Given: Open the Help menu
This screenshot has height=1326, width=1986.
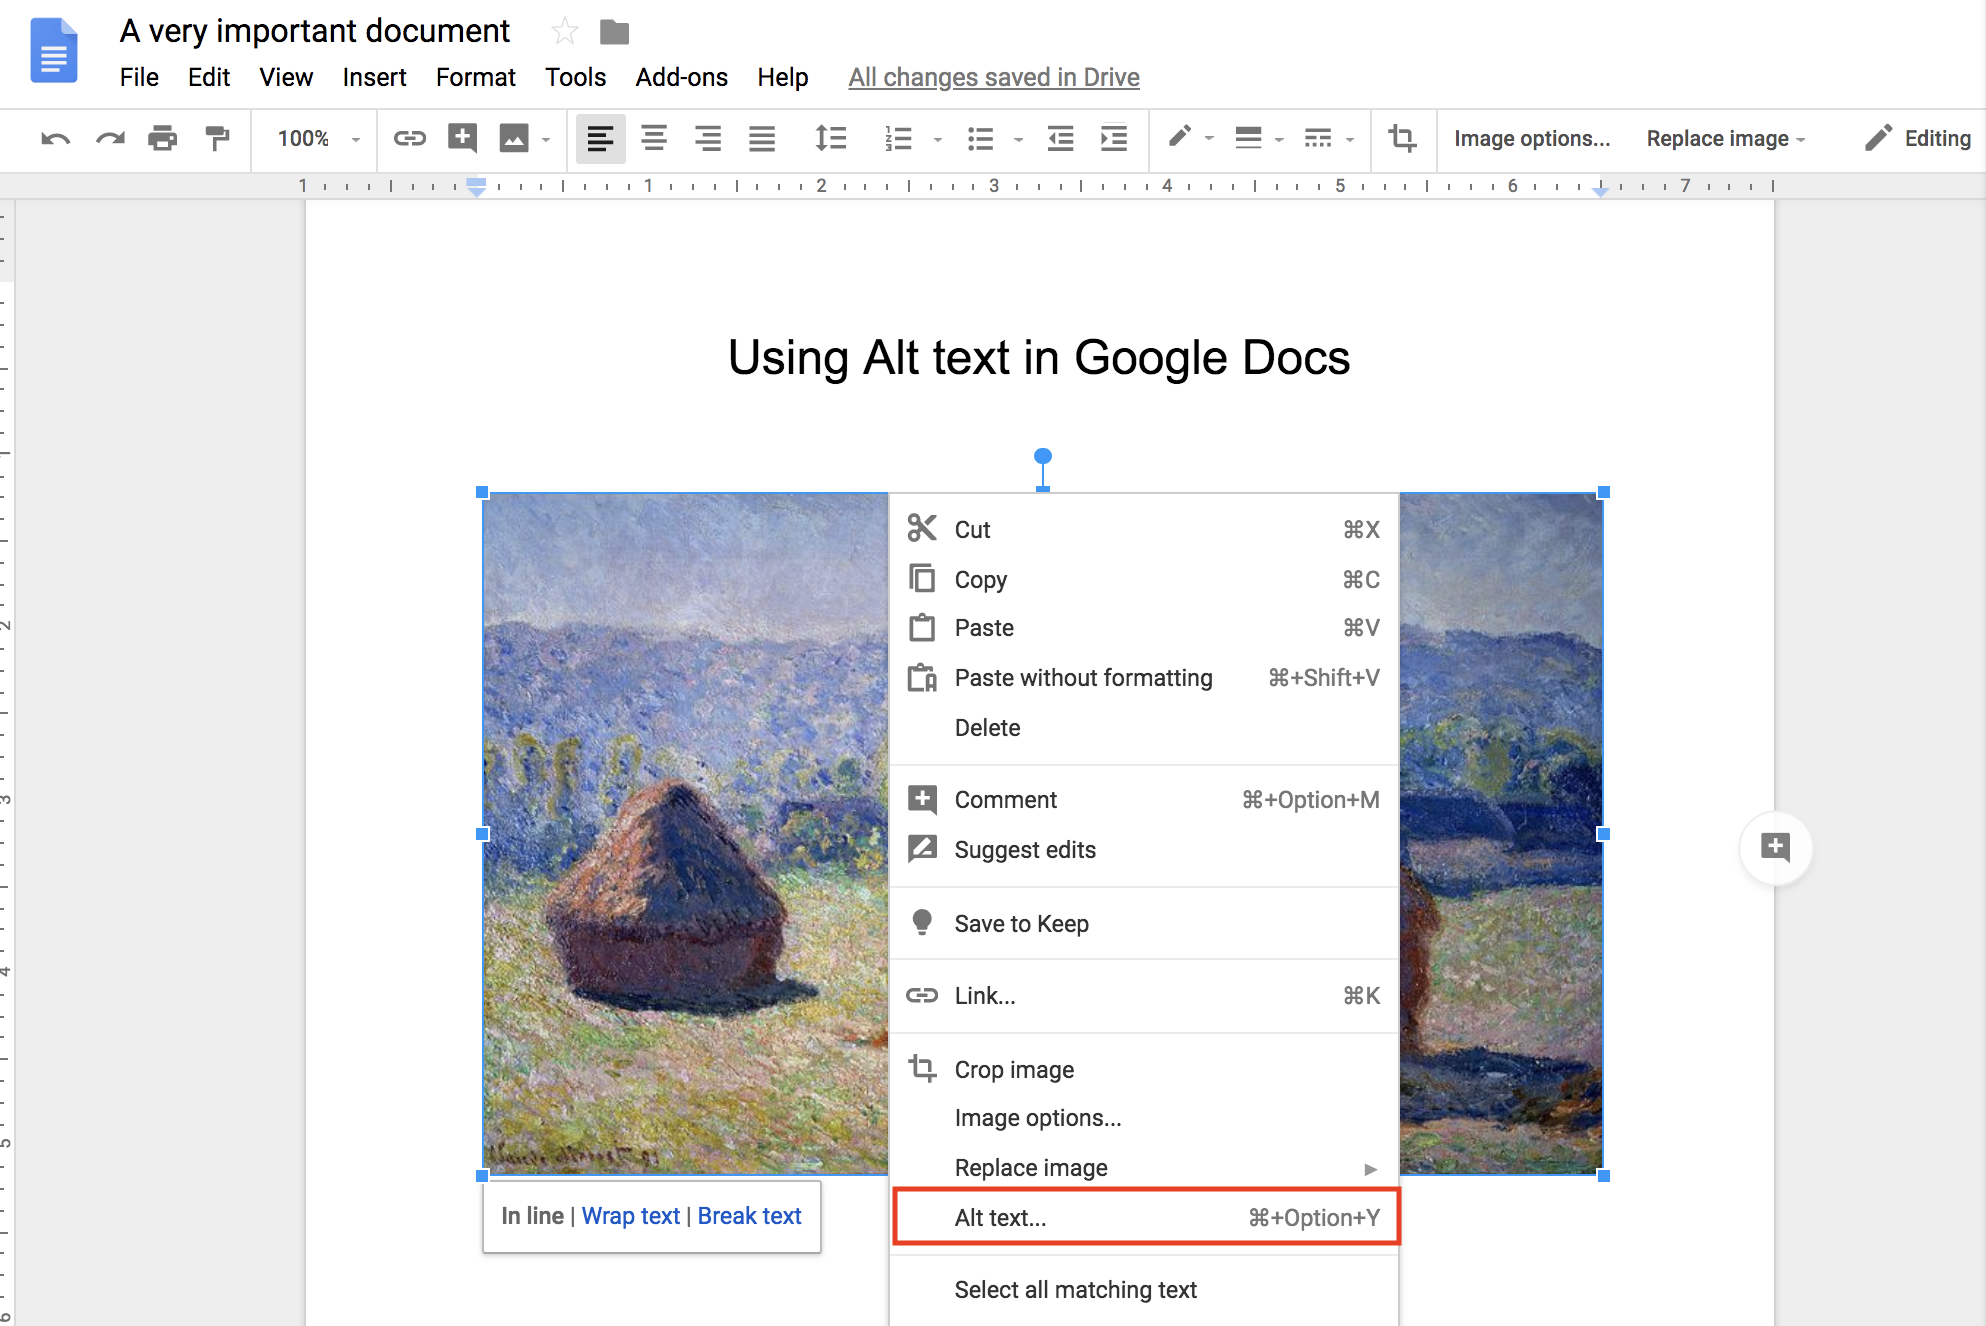Looking at the screenshot, I should pyautogui.click(x=782, y=77).
